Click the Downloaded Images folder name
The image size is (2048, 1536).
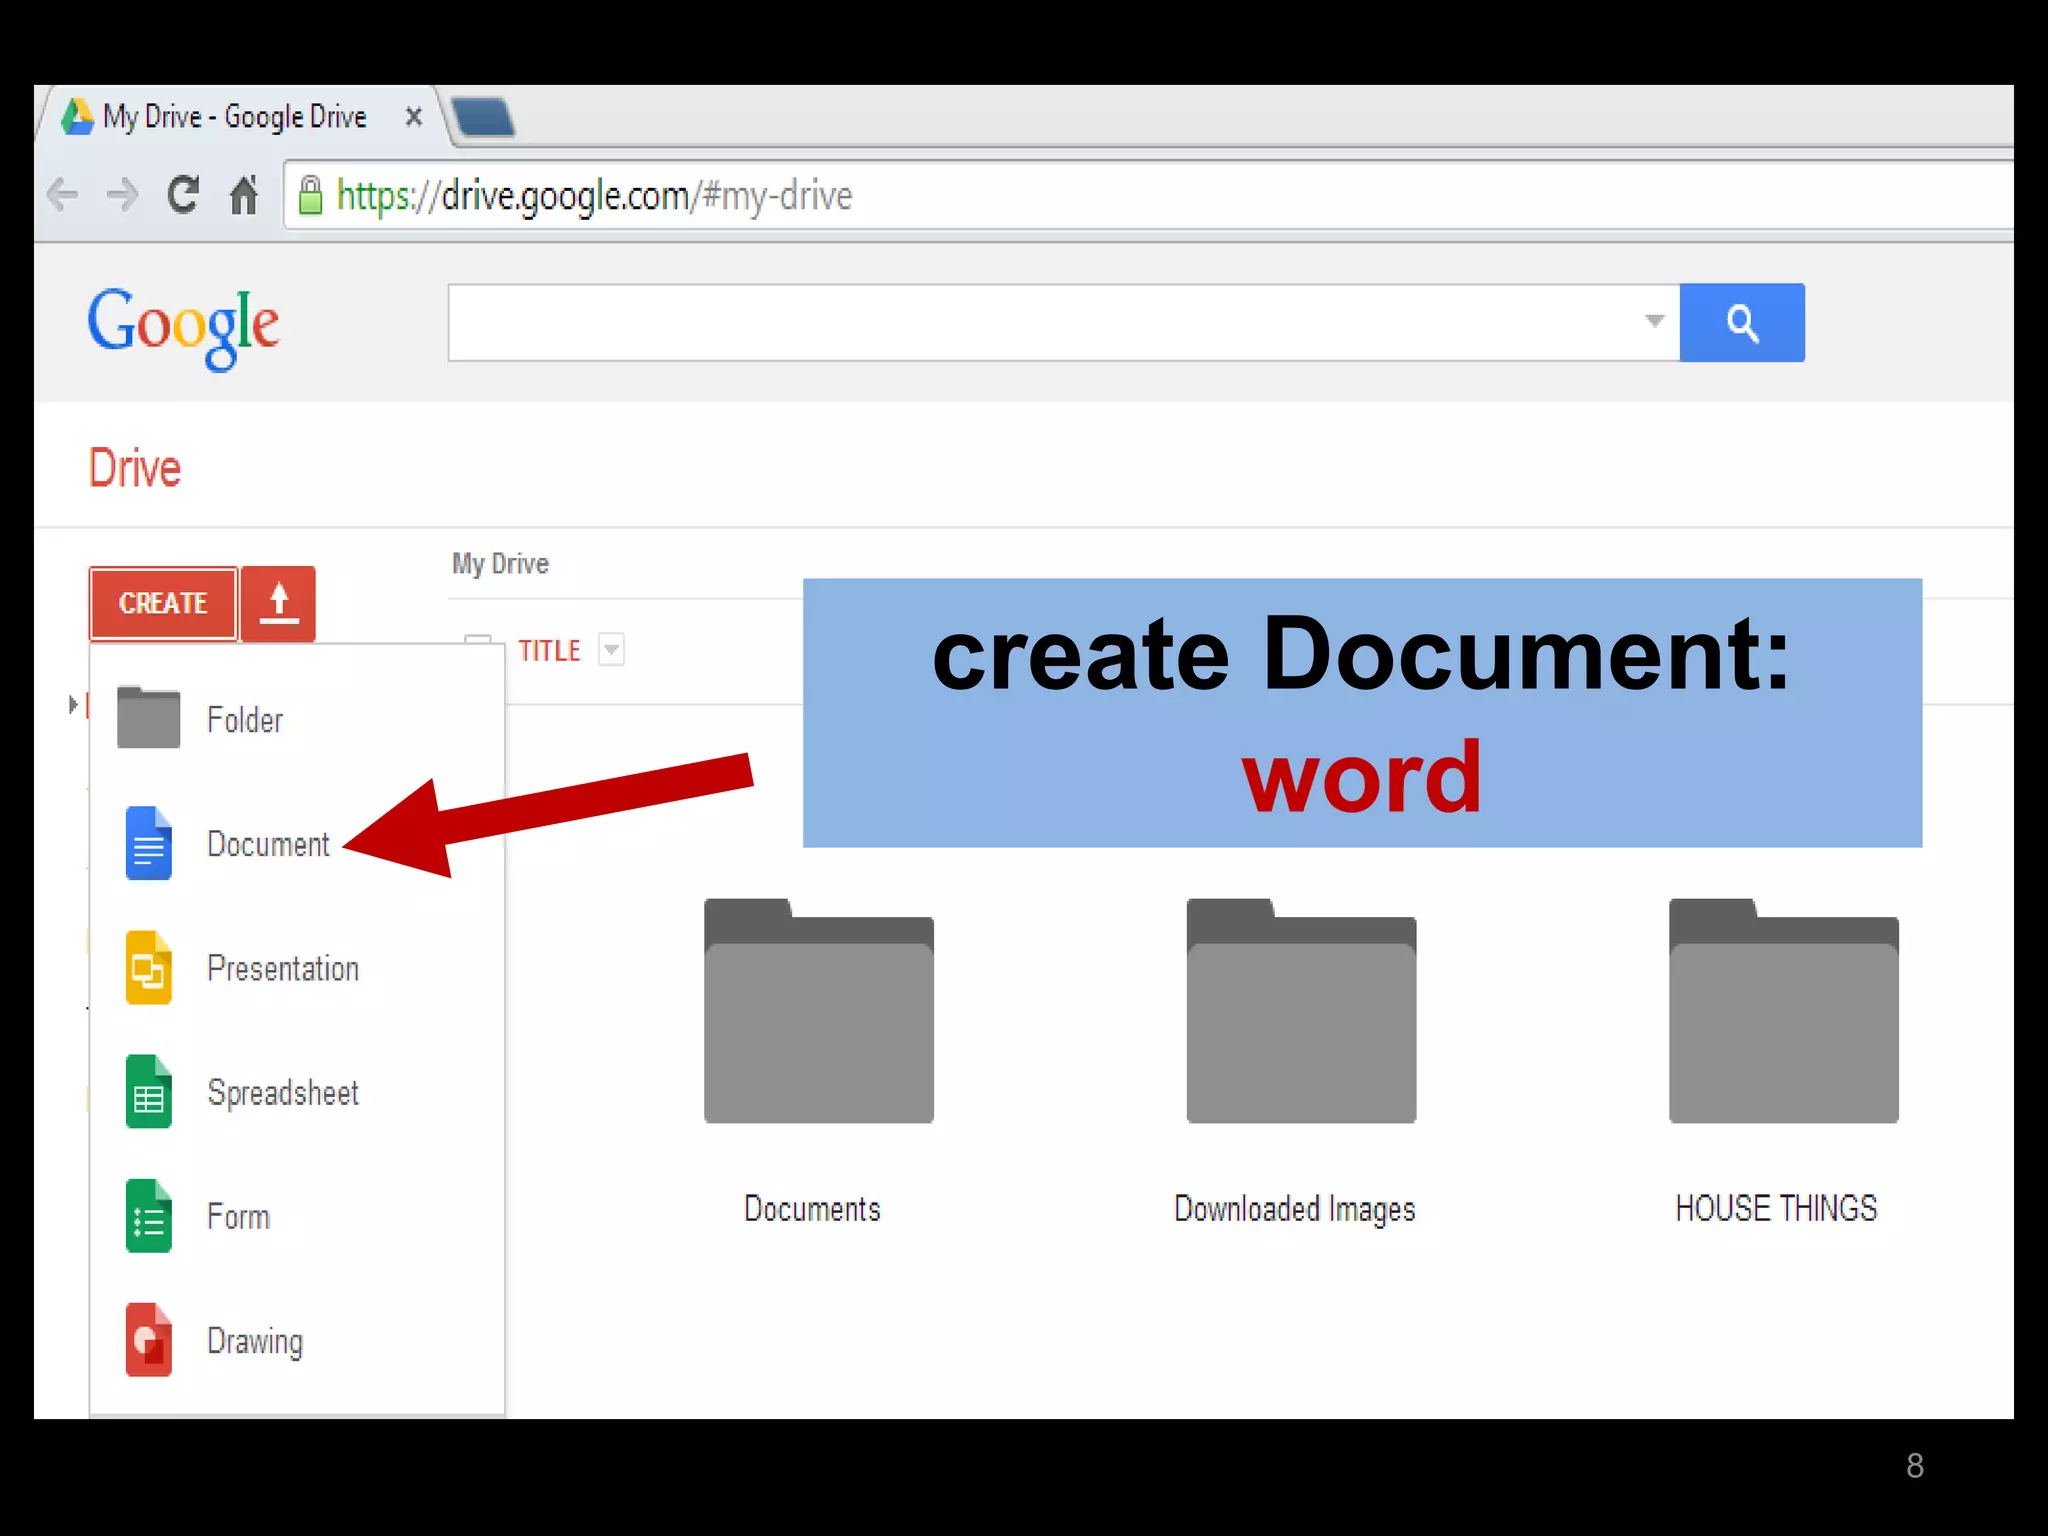1295,1210
